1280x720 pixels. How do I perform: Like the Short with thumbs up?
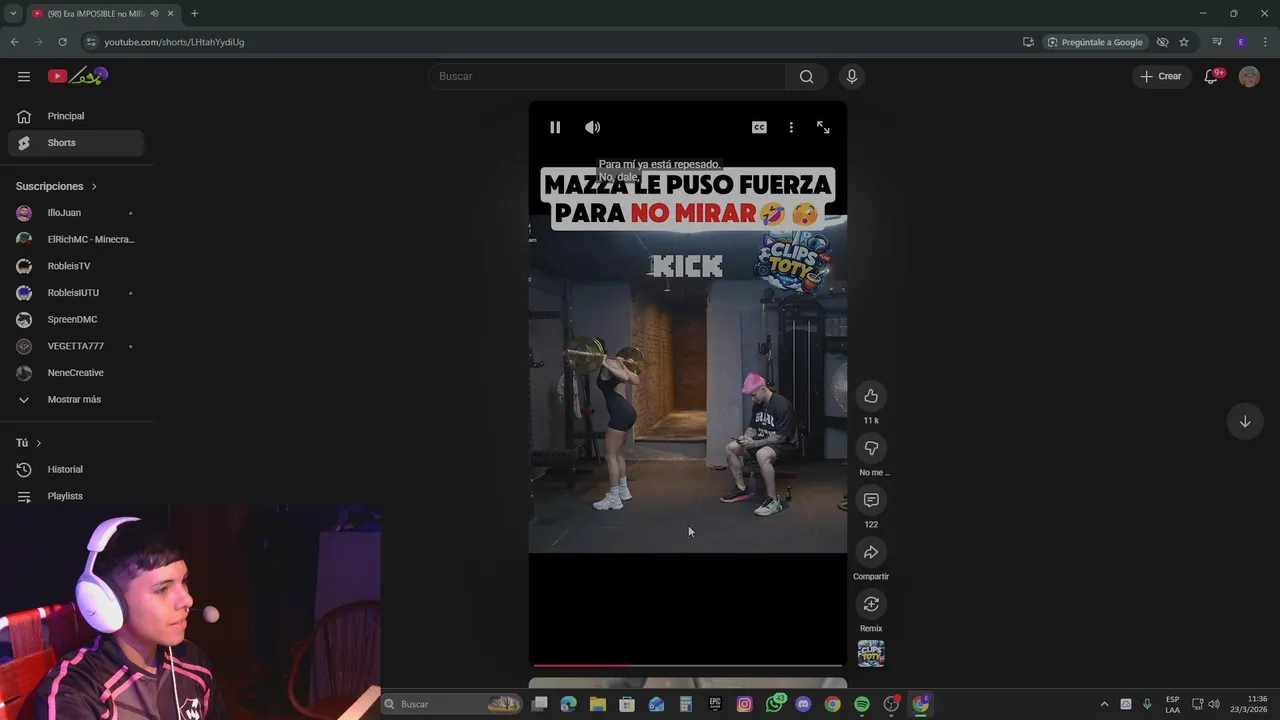871,396
